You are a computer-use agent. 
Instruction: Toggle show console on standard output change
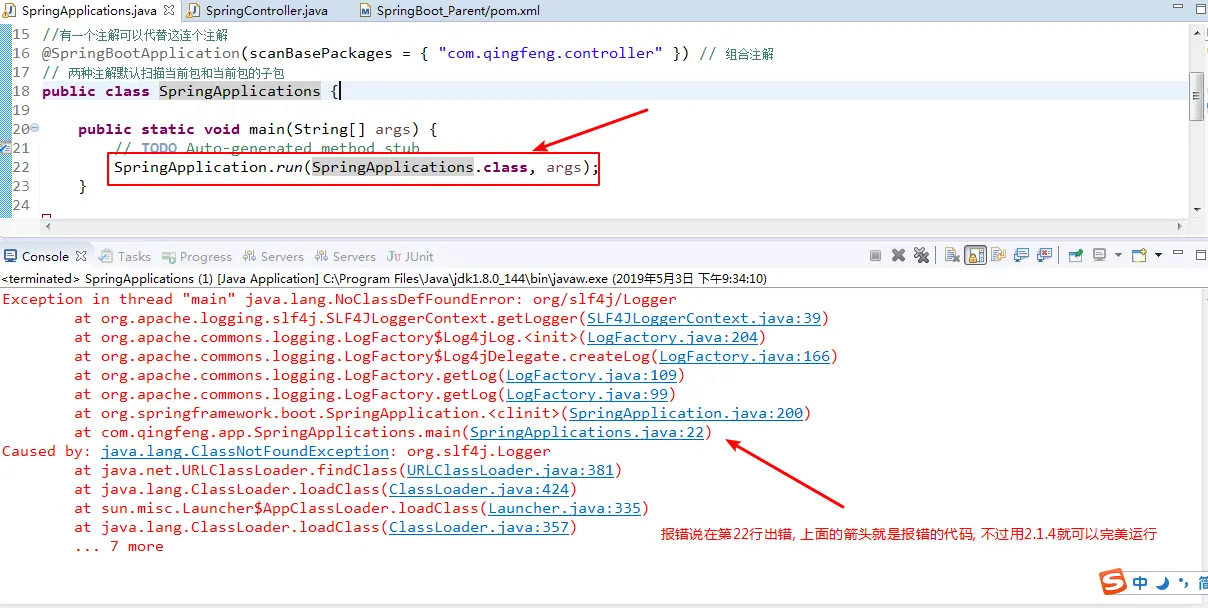[x=1021, y=255]
